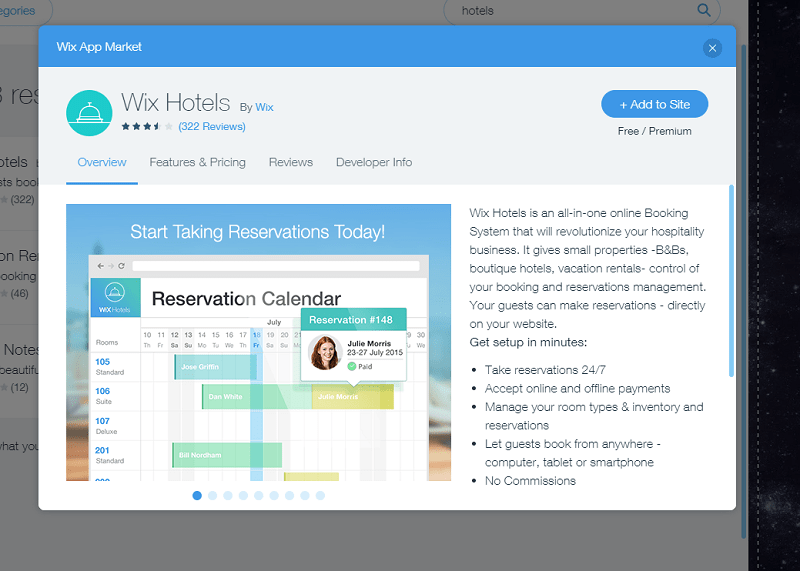Click the 'No Commissions' bullet

click(x=530, y=481)
